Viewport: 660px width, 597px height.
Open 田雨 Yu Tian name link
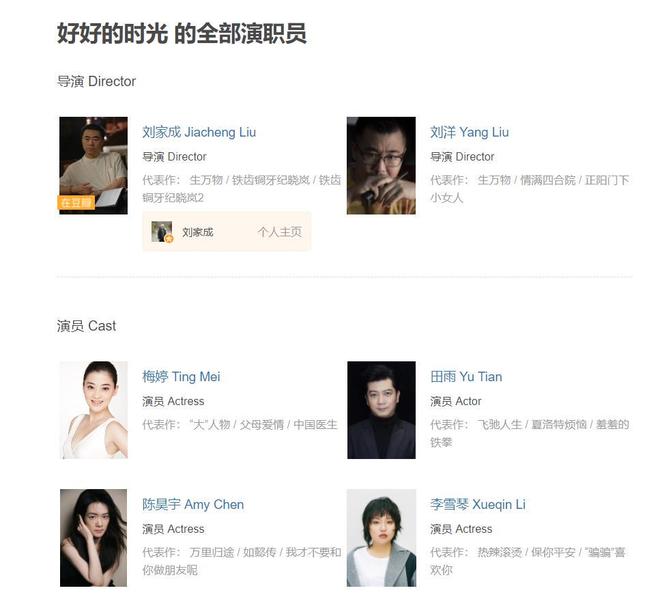[466, 376]
